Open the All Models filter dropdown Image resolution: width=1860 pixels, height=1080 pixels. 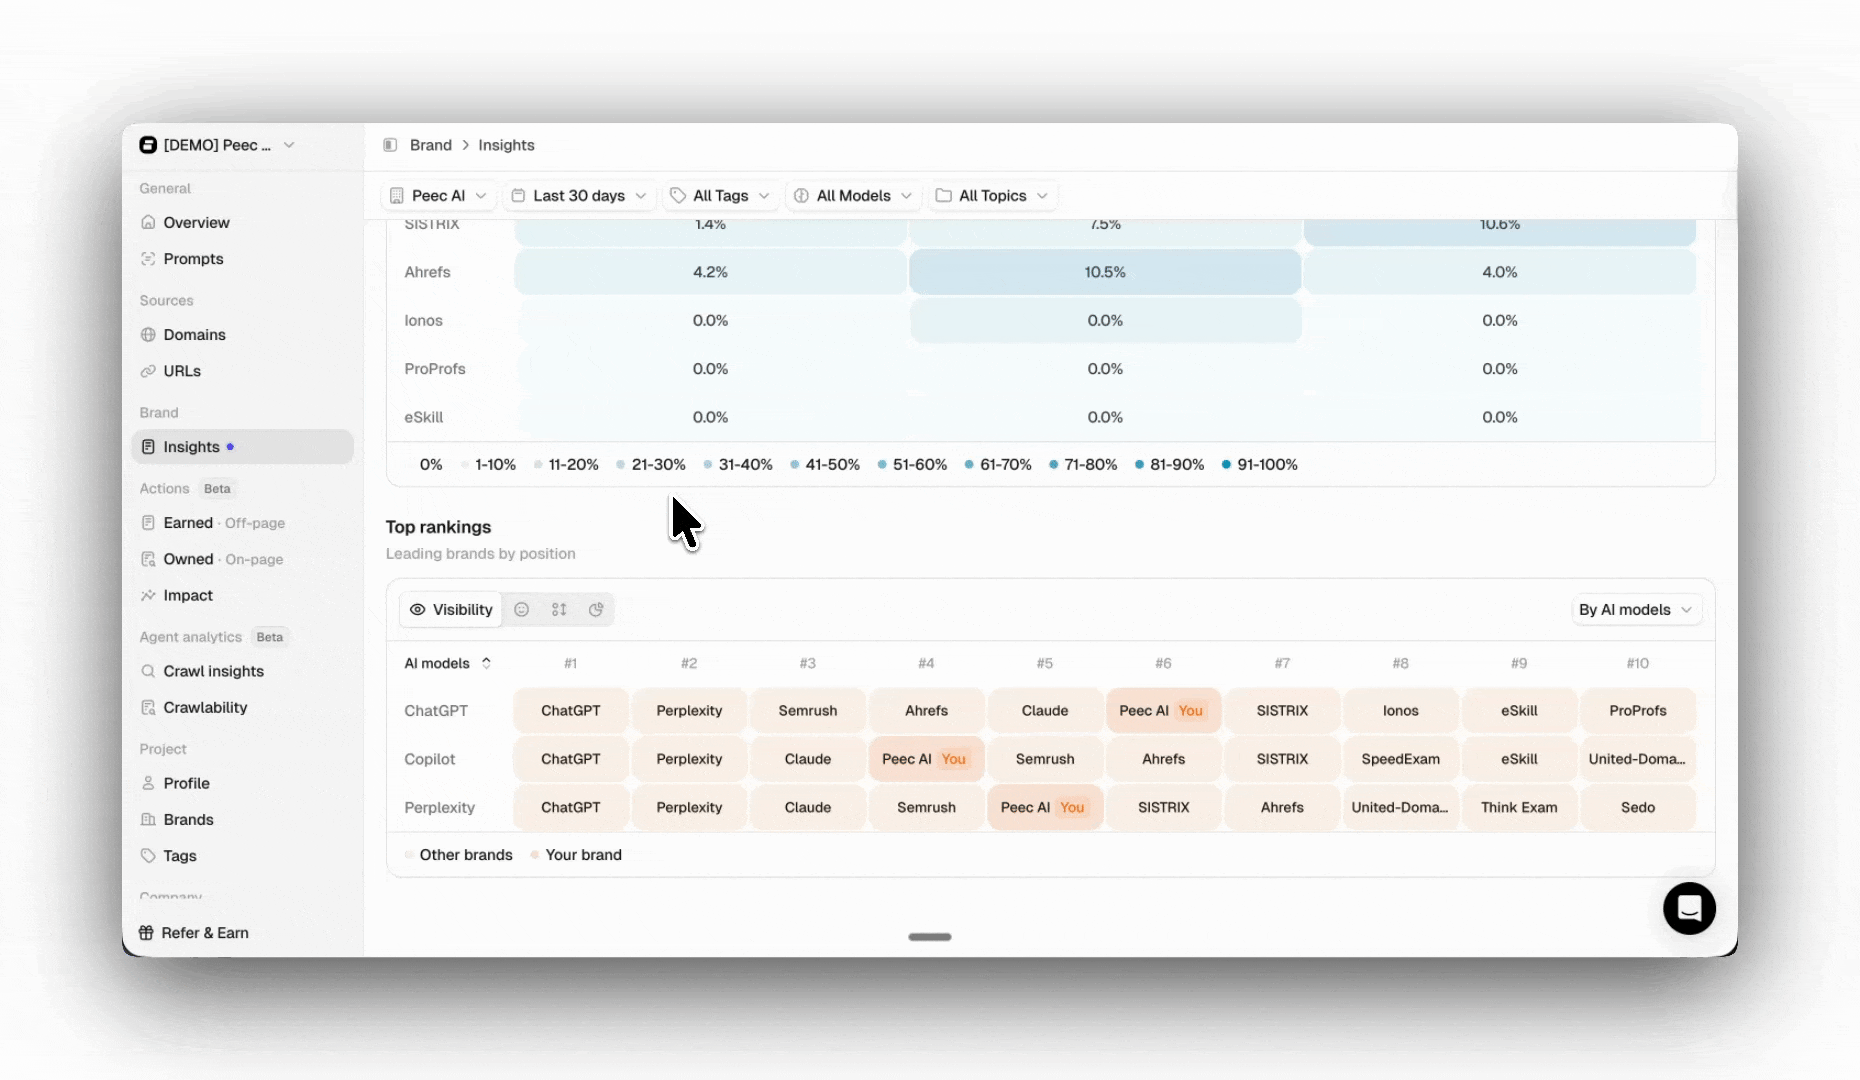point(853,195)
